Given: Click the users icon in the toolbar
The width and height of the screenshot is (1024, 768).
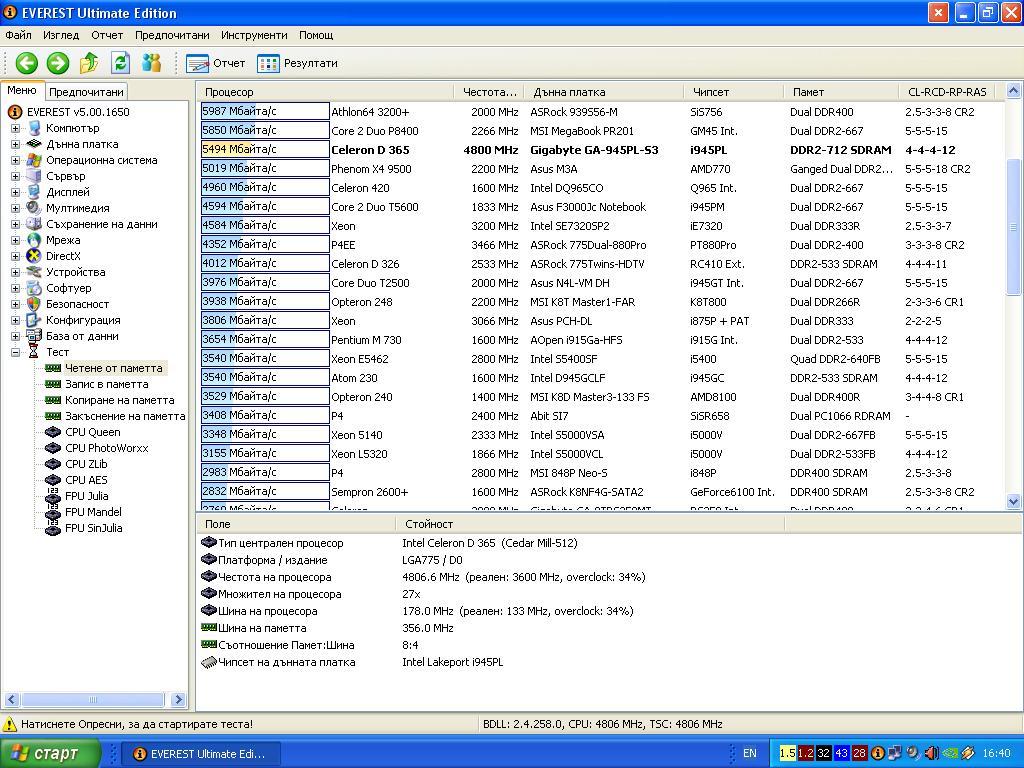Looking at the screenshot, I should [x=152, y=63].
